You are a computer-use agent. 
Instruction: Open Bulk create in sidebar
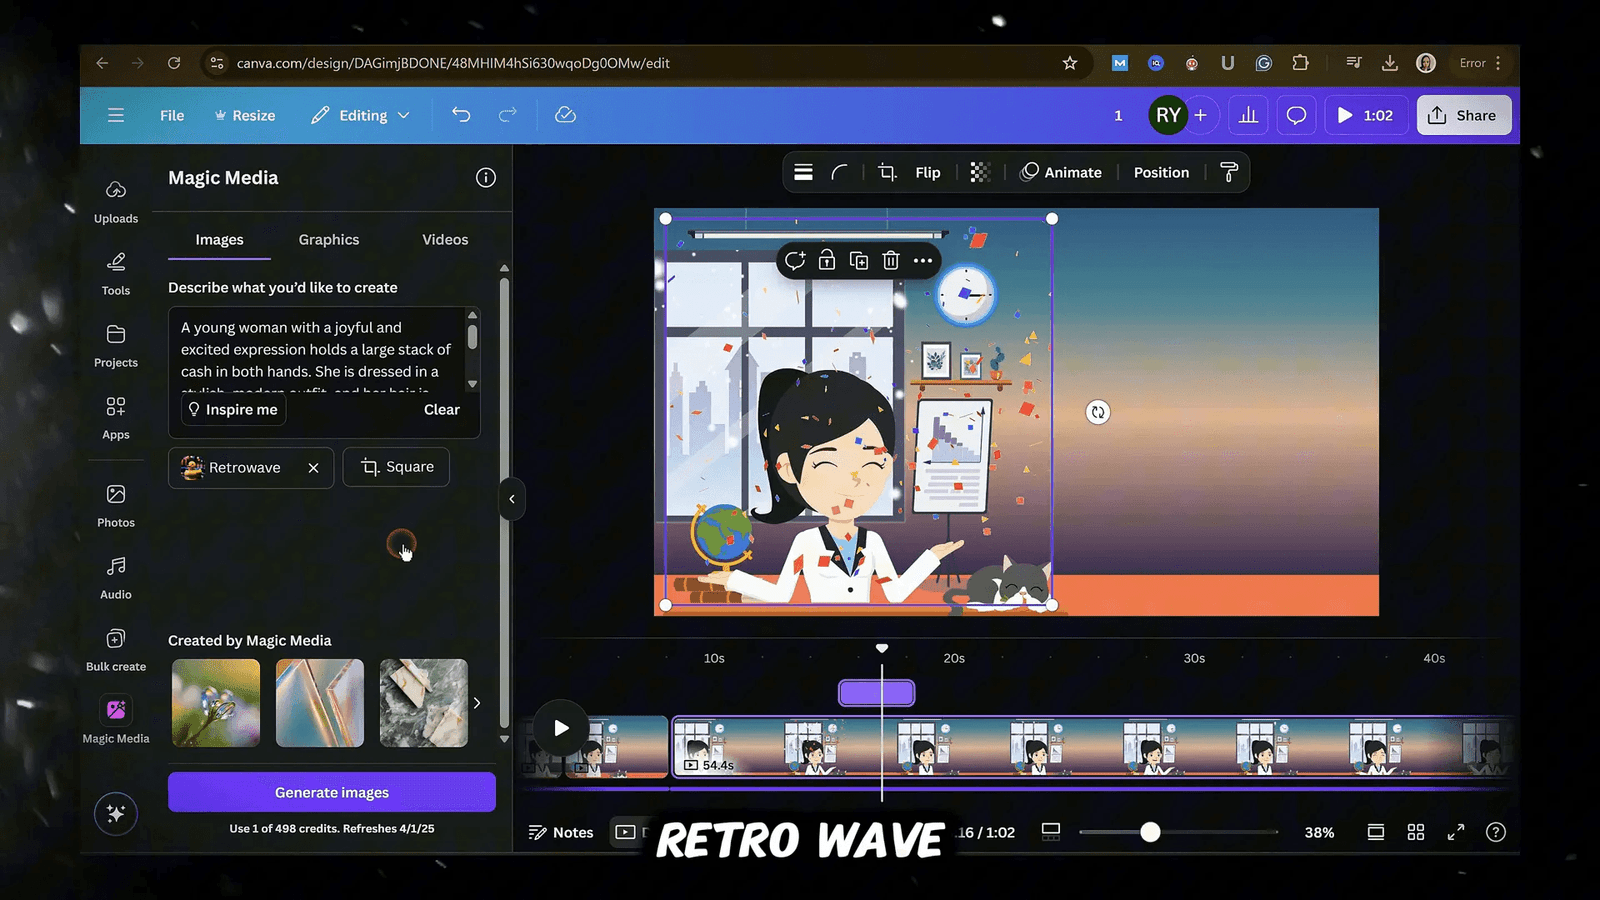pos(116,649)
